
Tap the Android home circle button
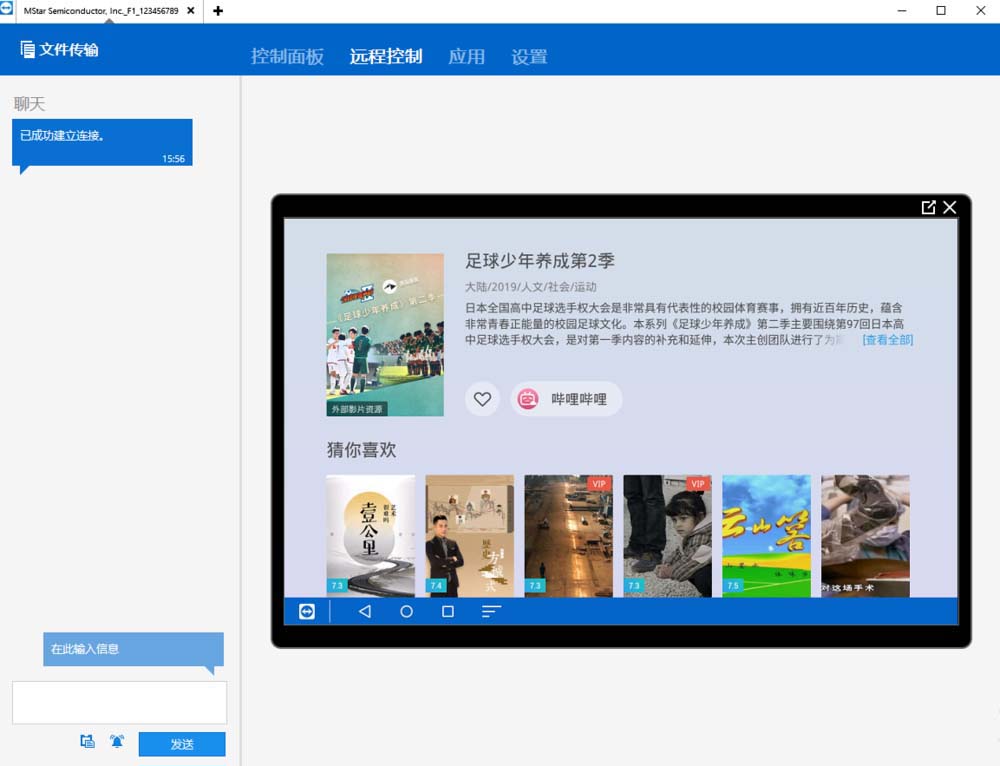click(406, 611)
